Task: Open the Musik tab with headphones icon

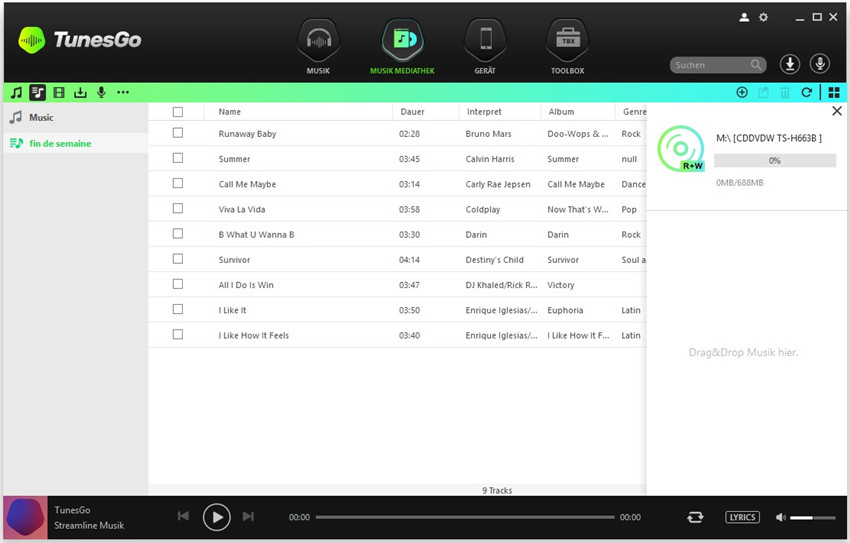Action: click(318, 46)
